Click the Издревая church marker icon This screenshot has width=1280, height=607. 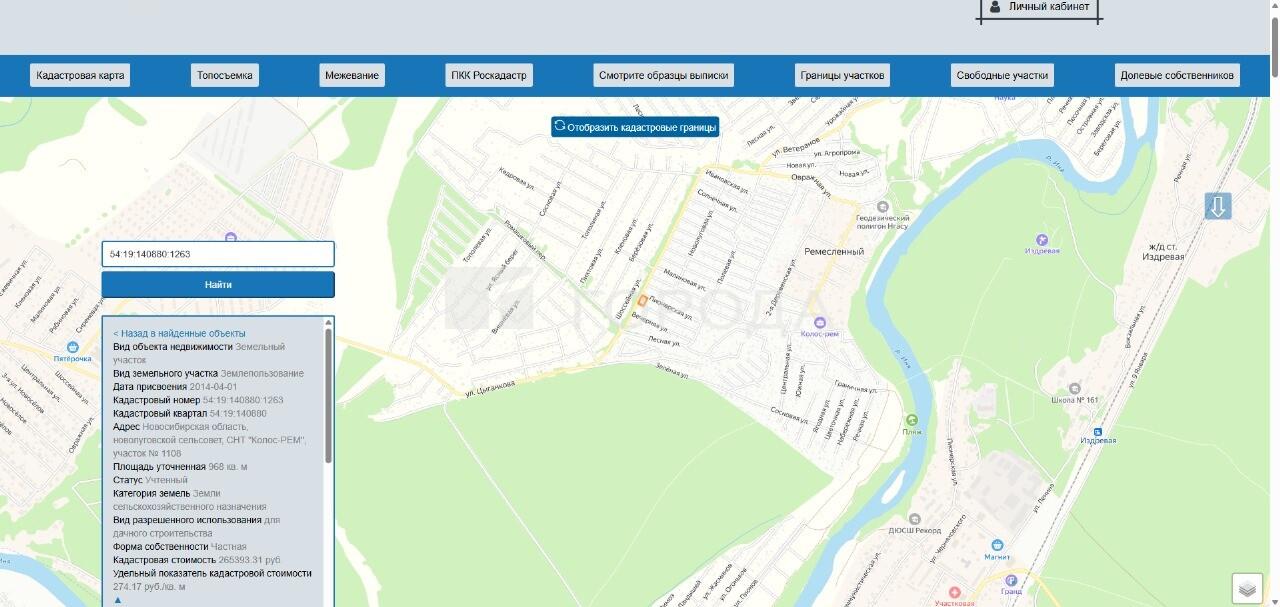pyautogui.click(x=1042, y=239)
